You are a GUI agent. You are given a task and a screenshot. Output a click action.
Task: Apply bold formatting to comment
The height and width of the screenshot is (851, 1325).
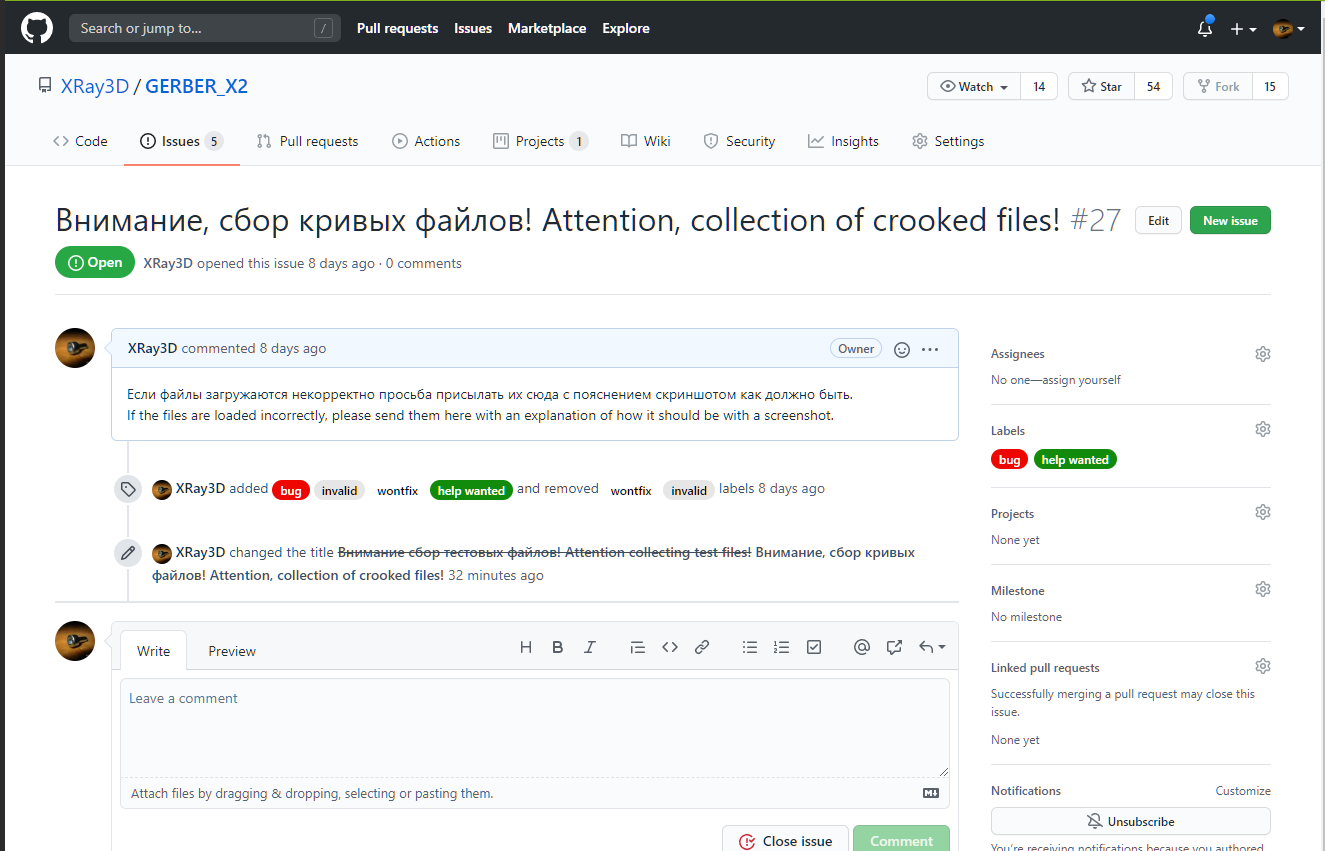558,647
